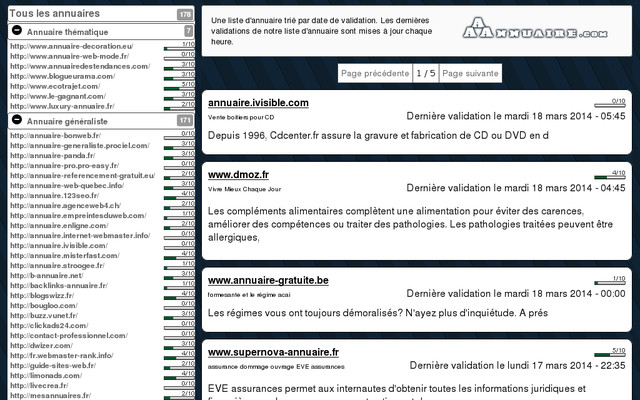640x400 pixels.
Task: Open http://annuaire.123seo.fr/ link
Action: click(55, 196)
